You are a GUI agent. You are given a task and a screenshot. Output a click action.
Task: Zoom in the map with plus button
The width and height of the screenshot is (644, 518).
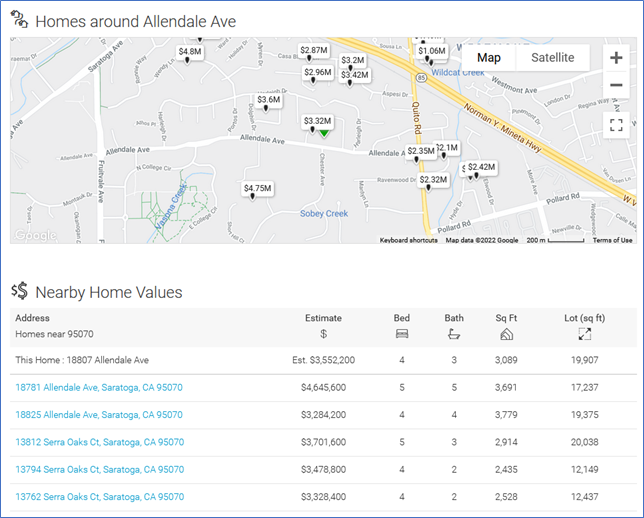coord(616,58)
